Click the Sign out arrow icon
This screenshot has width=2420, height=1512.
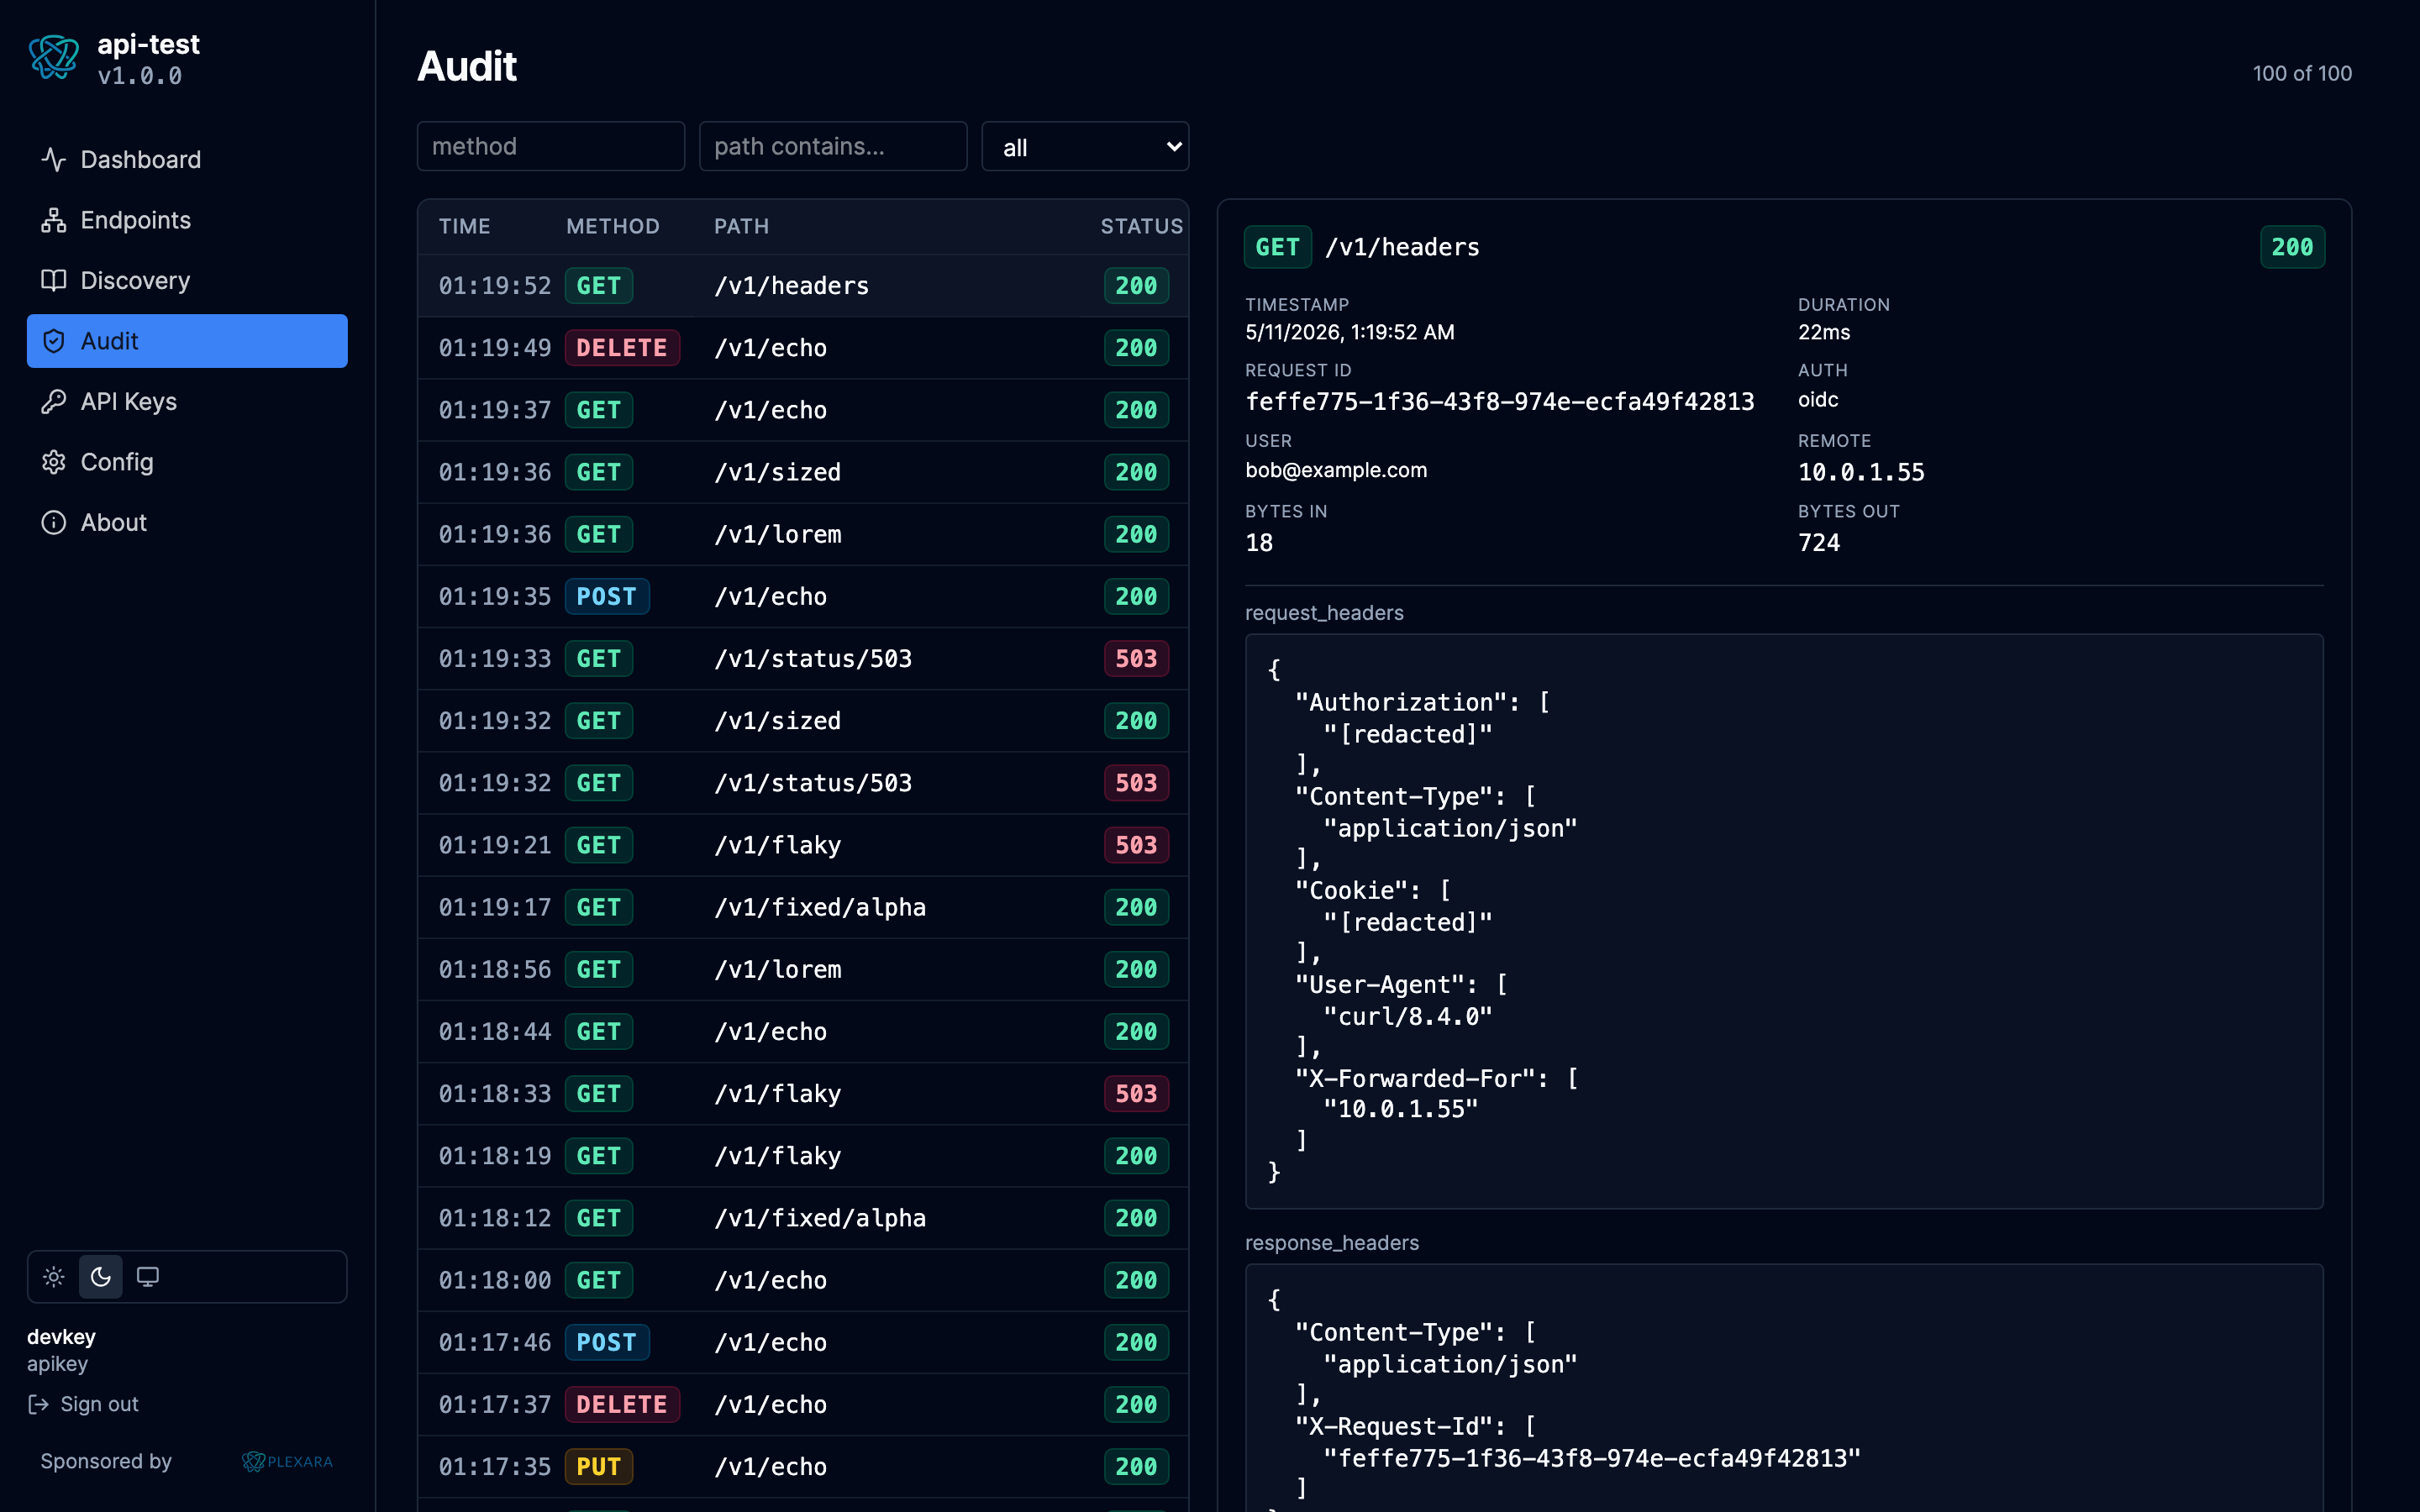point(39,1404)
